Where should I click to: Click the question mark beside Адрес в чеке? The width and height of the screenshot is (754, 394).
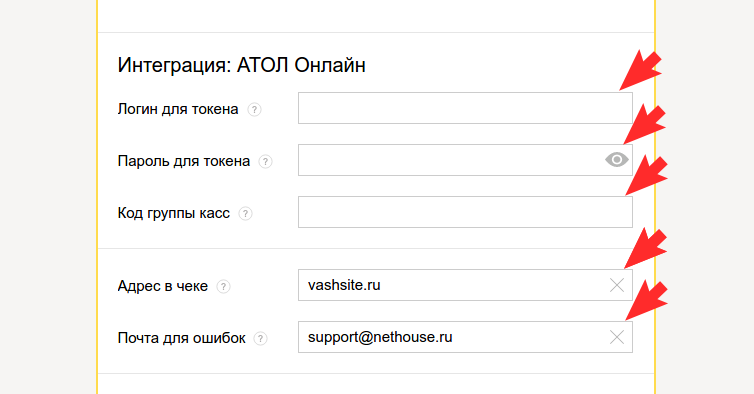pyautogui.click(x=223, y=287)
